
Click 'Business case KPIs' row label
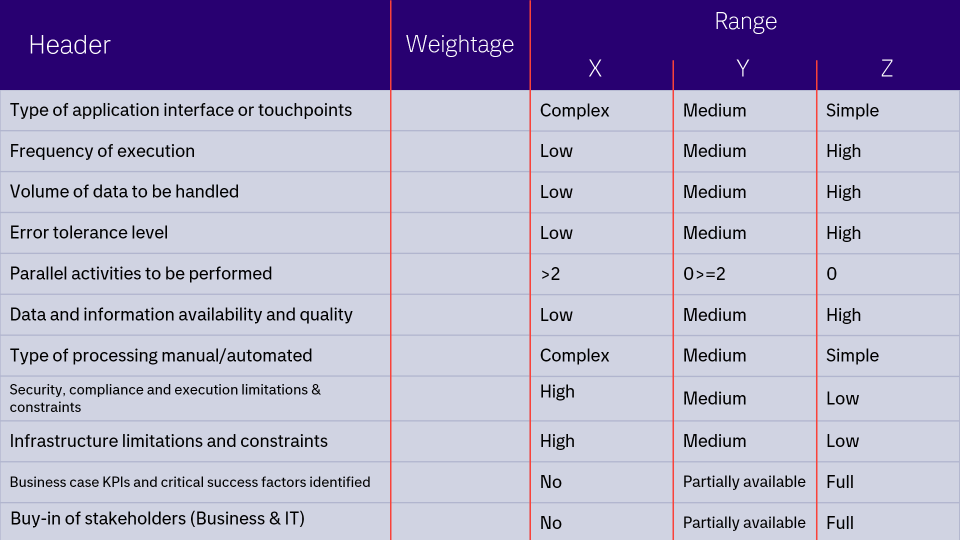190,482
